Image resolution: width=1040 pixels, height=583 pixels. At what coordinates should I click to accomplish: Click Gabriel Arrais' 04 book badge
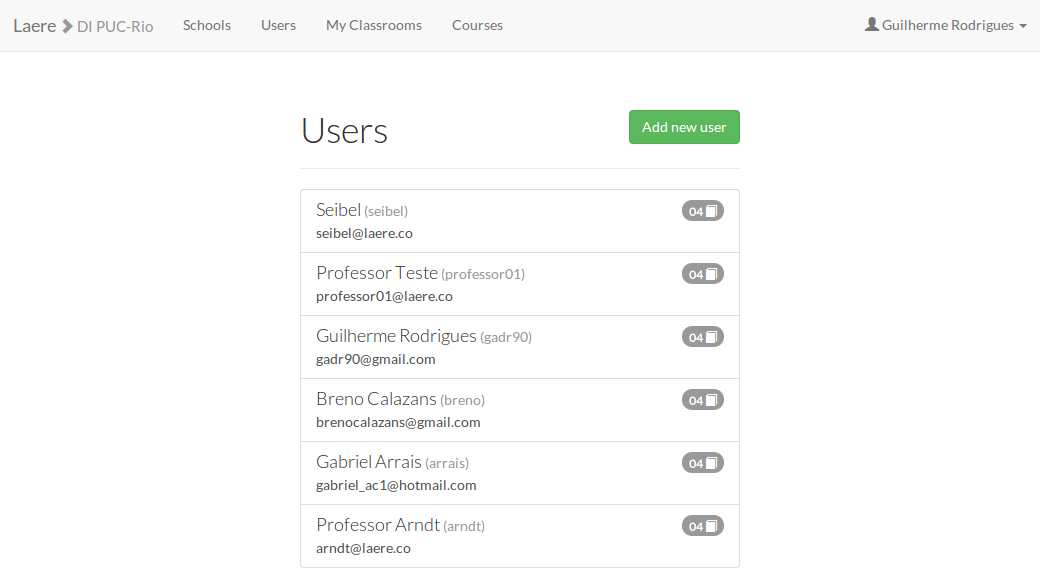(702, 463)
